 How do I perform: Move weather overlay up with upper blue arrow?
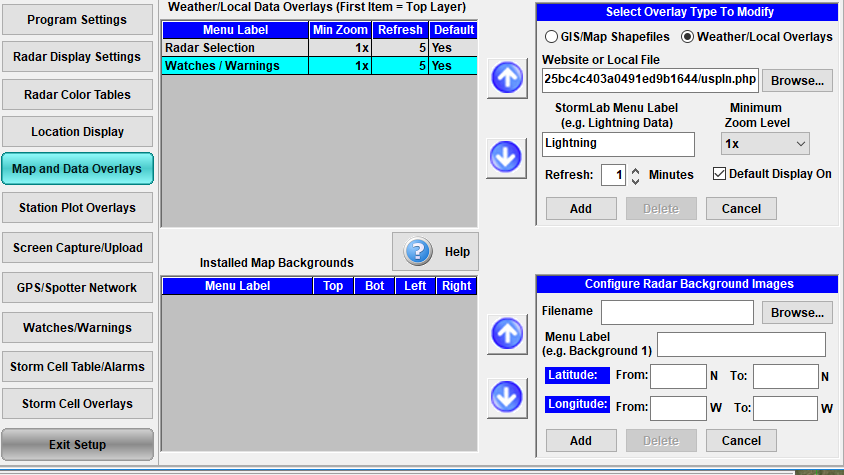coord(507,78)
